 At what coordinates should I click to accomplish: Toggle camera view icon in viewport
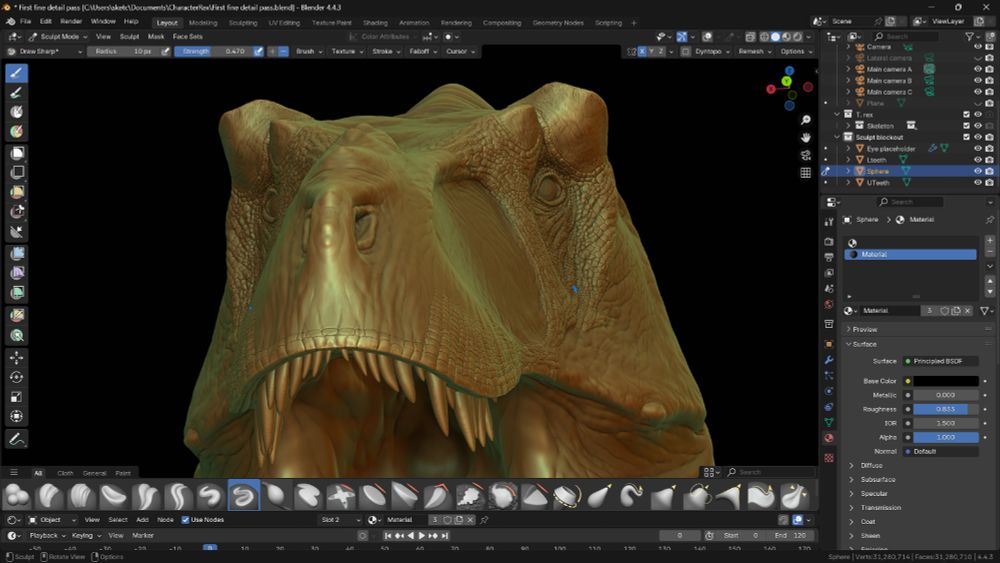[x=805, y=155]
